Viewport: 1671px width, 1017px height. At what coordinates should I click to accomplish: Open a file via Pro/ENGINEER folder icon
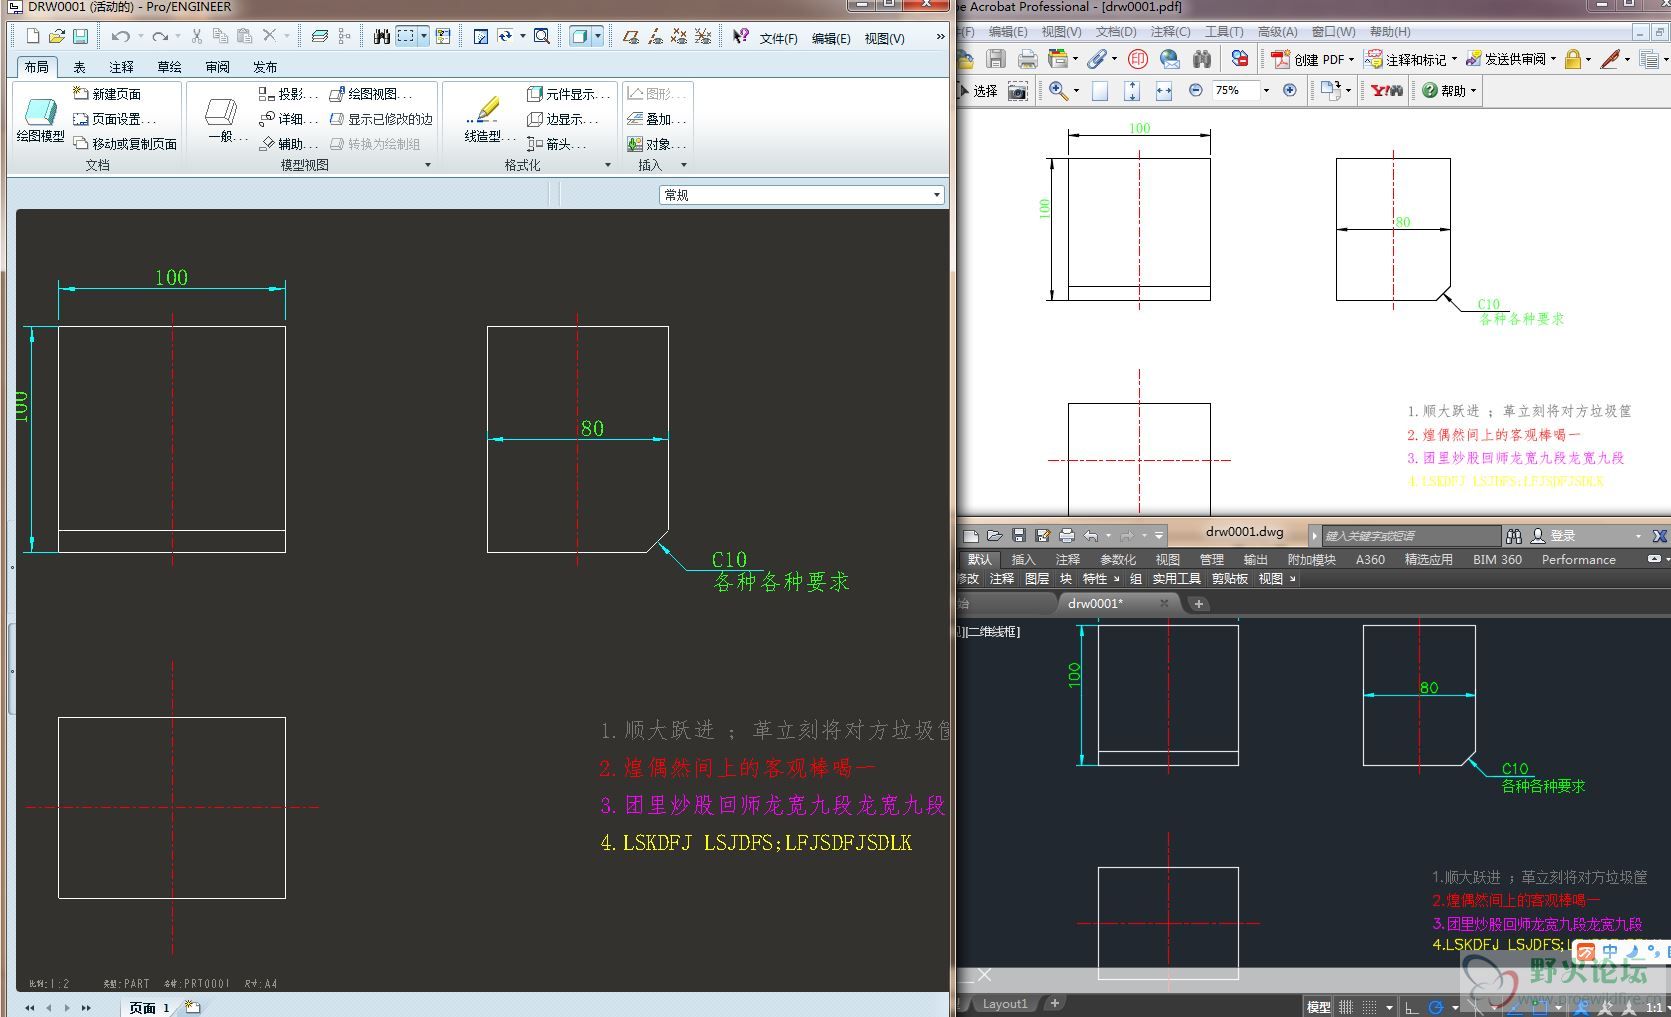pyautogui.click(x=56, y=37)
